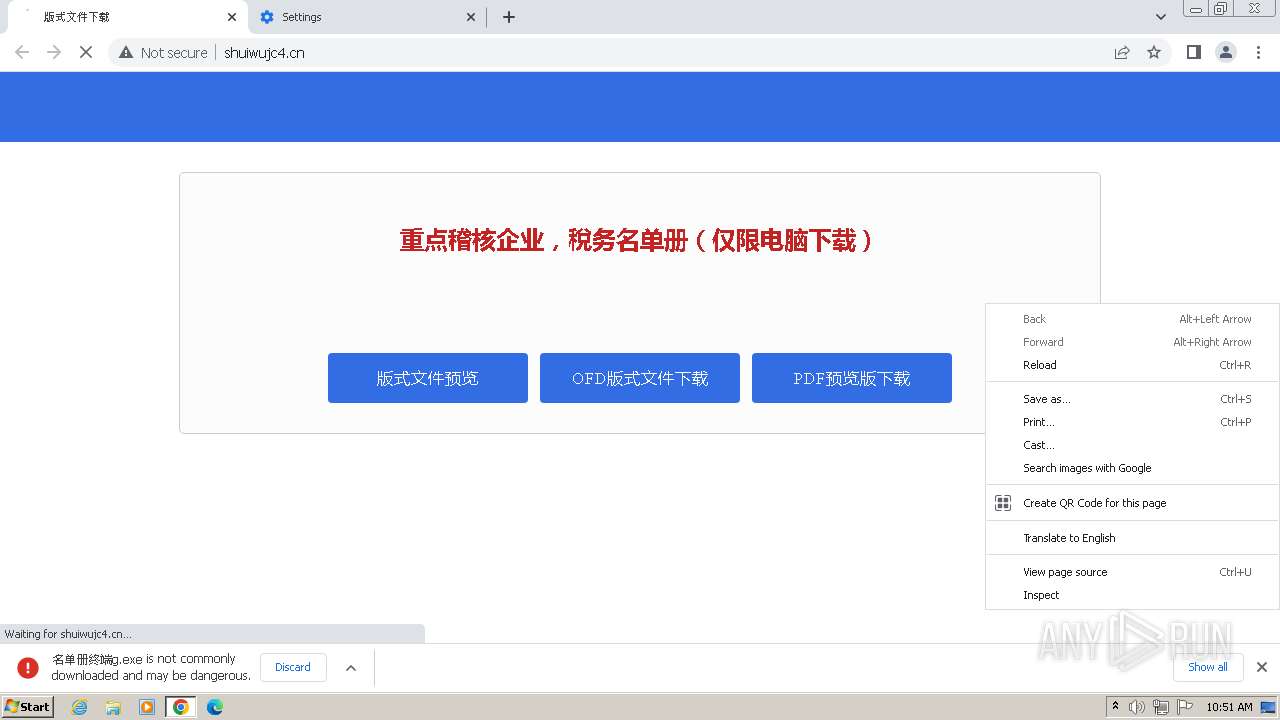The width and height of the screenshot is (1280, 720).
Task: Click 版式文件预览 button
Action: 428,378
